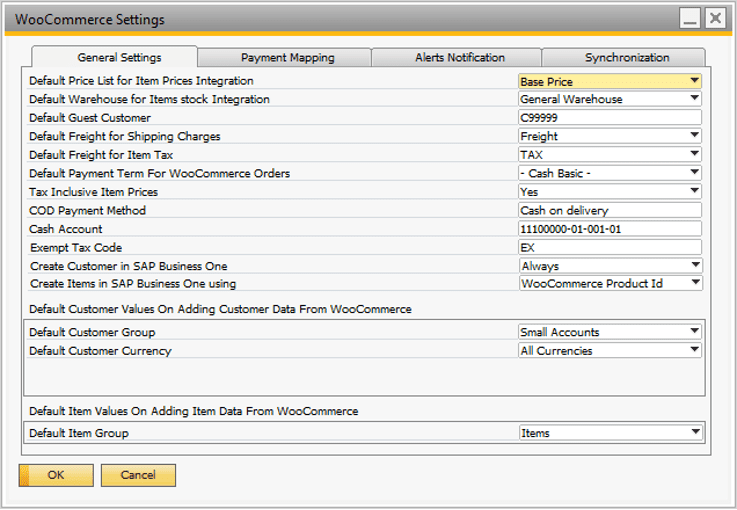Viewport: 737px width, 510px height.
Task: Open Tax Inclusive Item Prices dropdown
Action: 610,192
